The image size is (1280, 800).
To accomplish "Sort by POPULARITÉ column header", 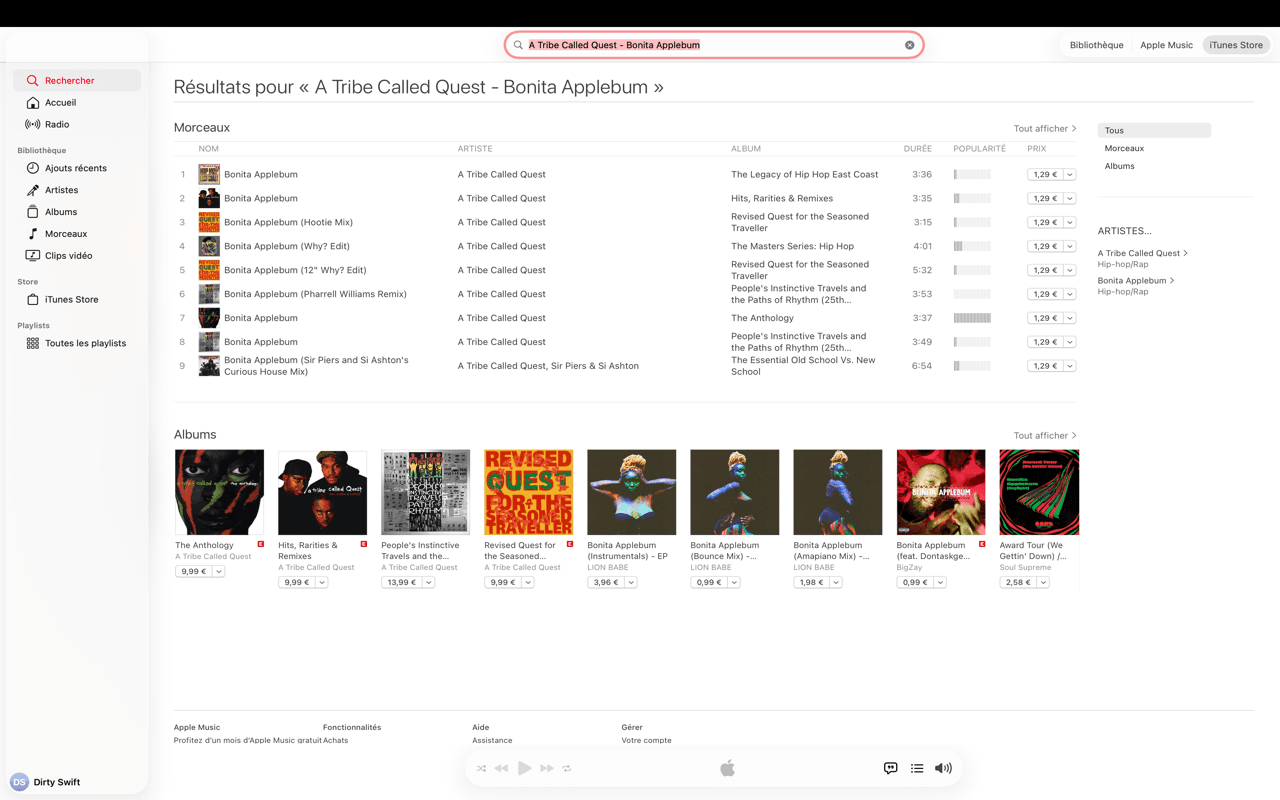I will pyautogui.click(x=979, y=149).
